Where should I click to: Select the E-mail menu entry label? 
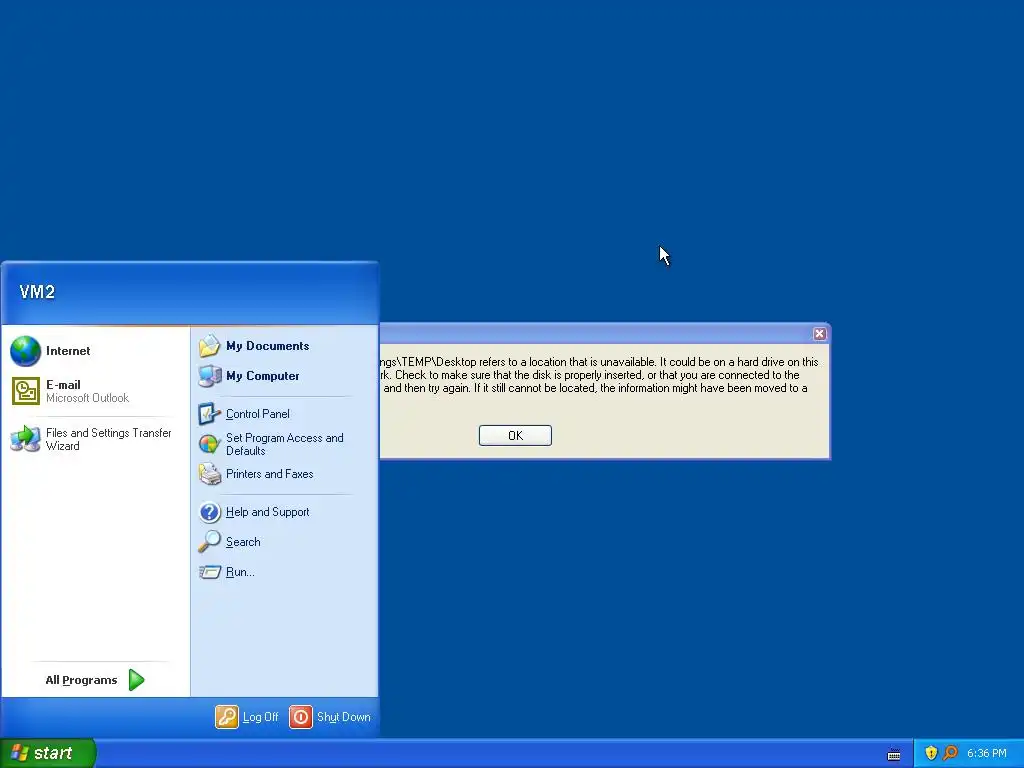pos(63,385)
